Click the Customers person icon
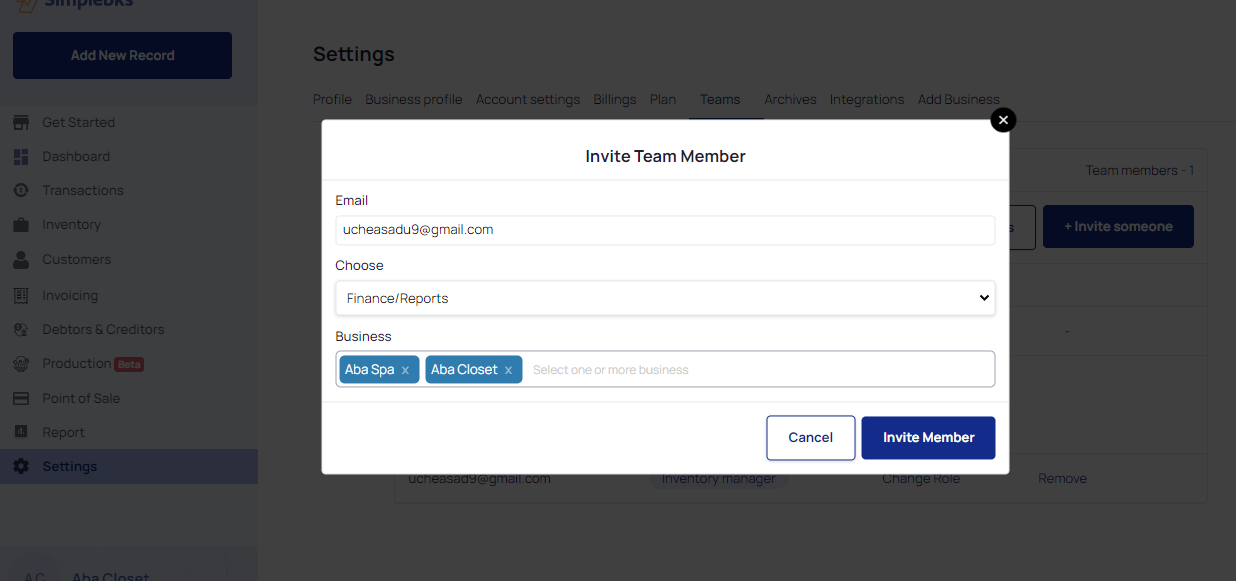The width and height of the screenshot is (1236, 581). tap(21, 260)
